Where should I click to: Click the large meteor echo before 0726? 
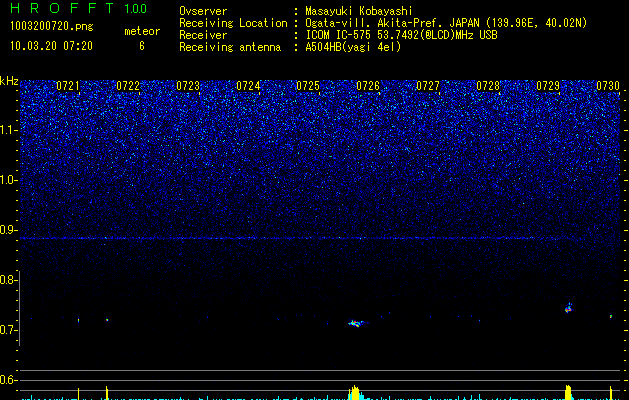(356, 323)
